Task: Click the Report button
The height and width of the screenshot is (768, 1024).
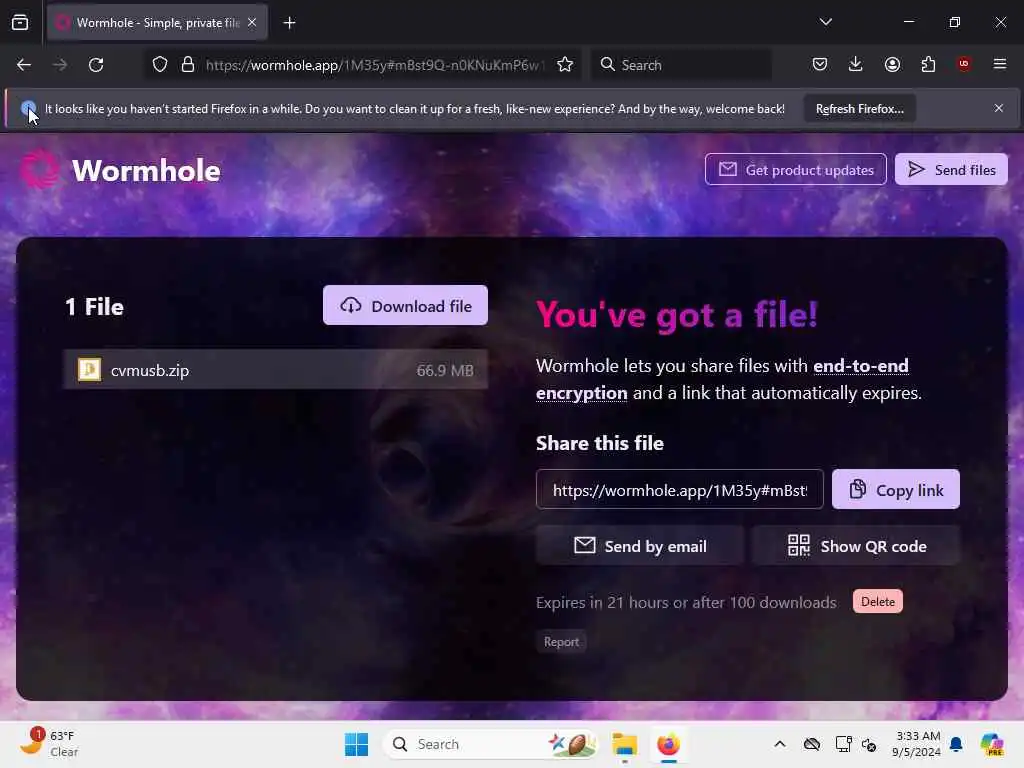Action: [561, 642]
